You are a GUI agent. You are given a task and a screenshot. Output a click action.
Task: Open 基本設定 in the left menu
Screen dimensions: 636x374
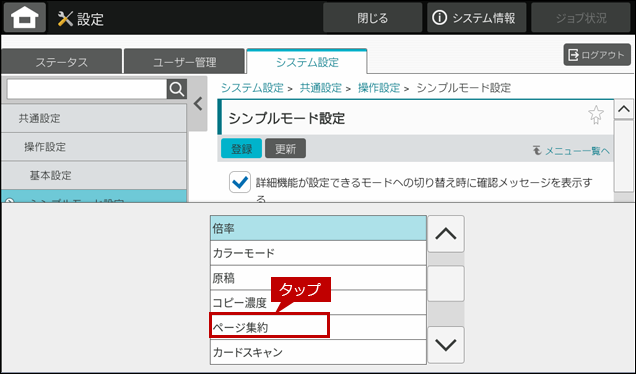tap(94, 175)
